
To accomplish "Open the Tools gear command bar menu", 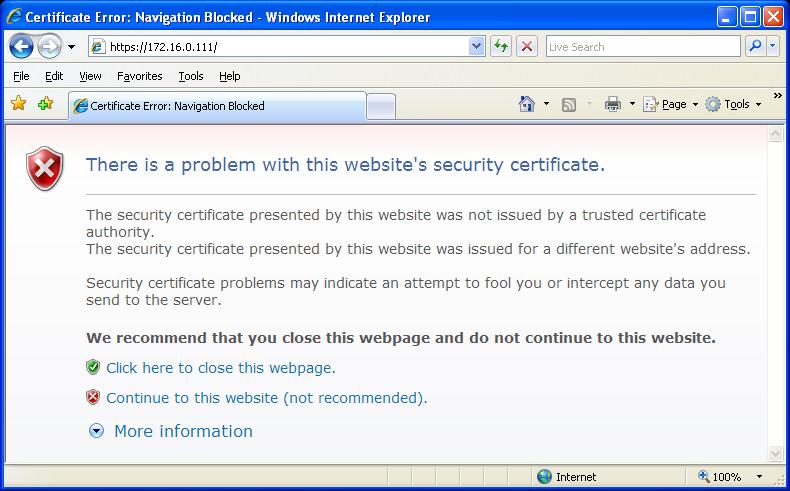I will click(x=733, y=104).
